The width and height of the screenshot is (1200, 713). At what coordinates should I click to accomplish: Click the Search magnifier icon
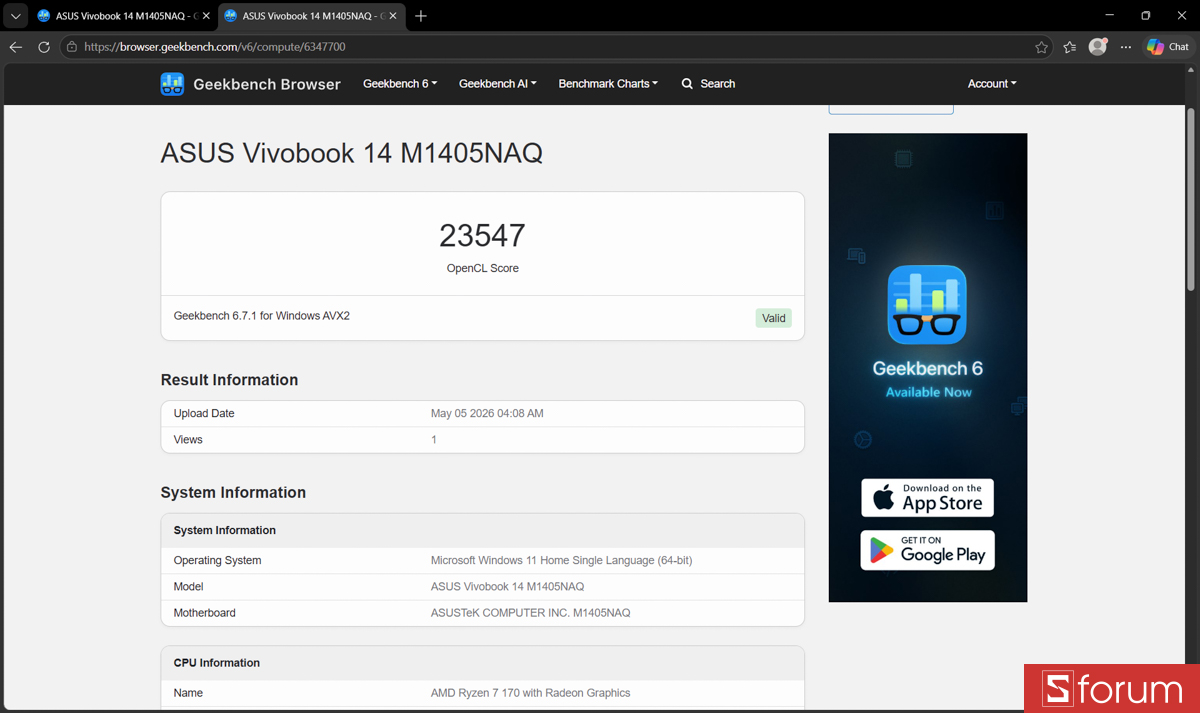click(687, 84)
